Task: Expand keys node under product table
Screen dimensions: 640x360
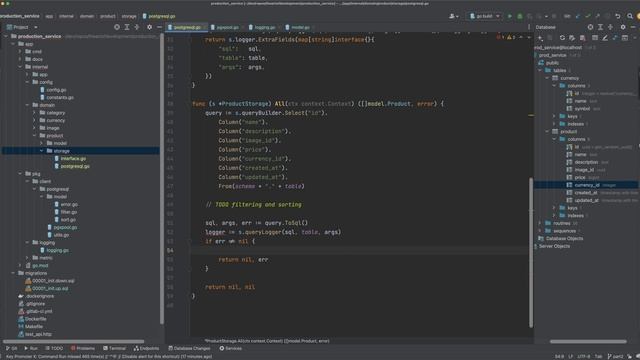Action: (554, 208)
